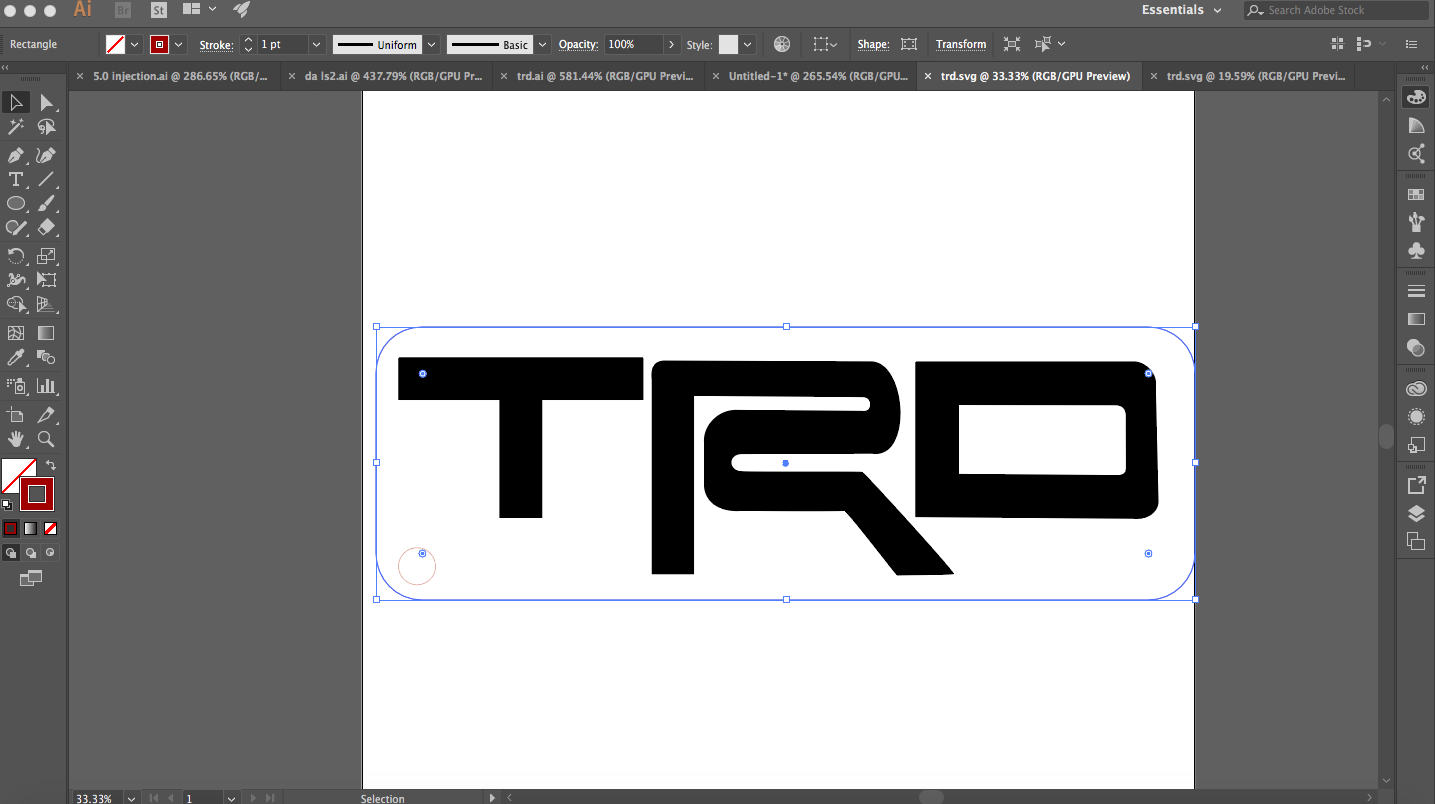Select the Rotate tool
Image resolution: width=1435 pixels, height=804 pixels.
(x=16, y=256)
